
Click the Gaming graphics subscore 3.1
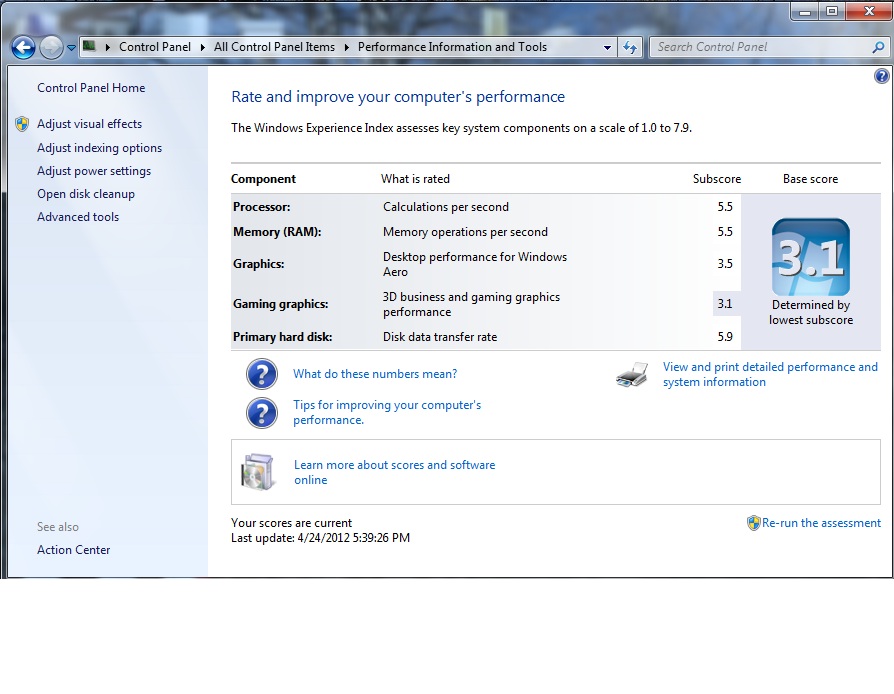pos(725,304)
